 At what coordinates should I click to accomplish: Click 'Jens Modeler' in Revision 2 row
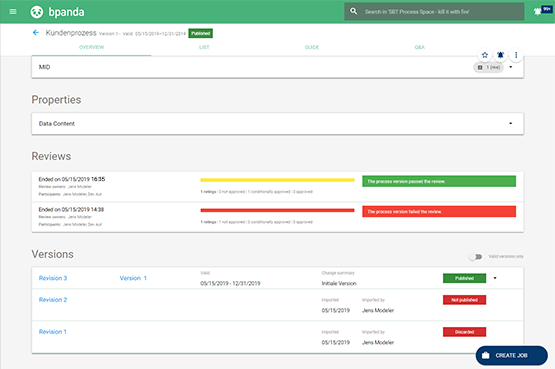[378, 310]
